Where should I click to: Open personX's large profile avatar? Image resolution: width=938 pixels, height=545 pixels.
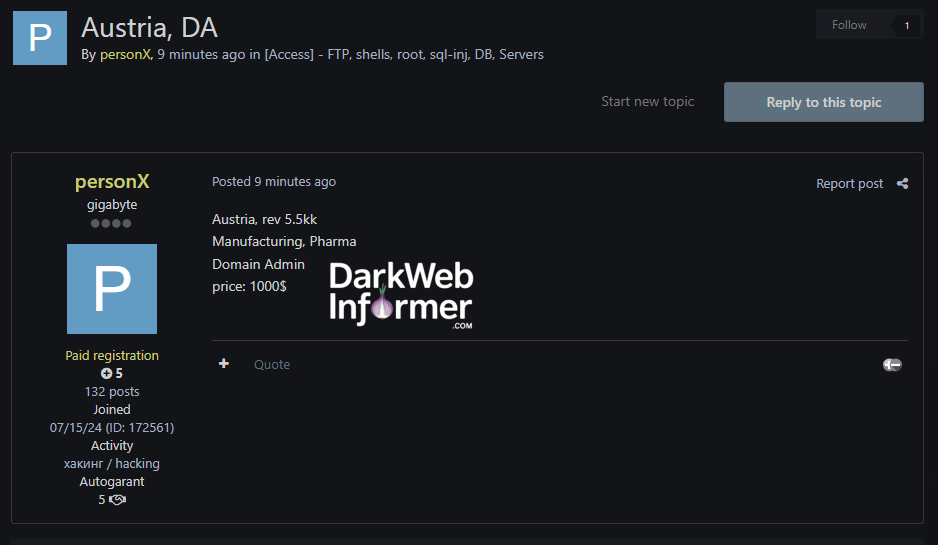coord(112,289)
